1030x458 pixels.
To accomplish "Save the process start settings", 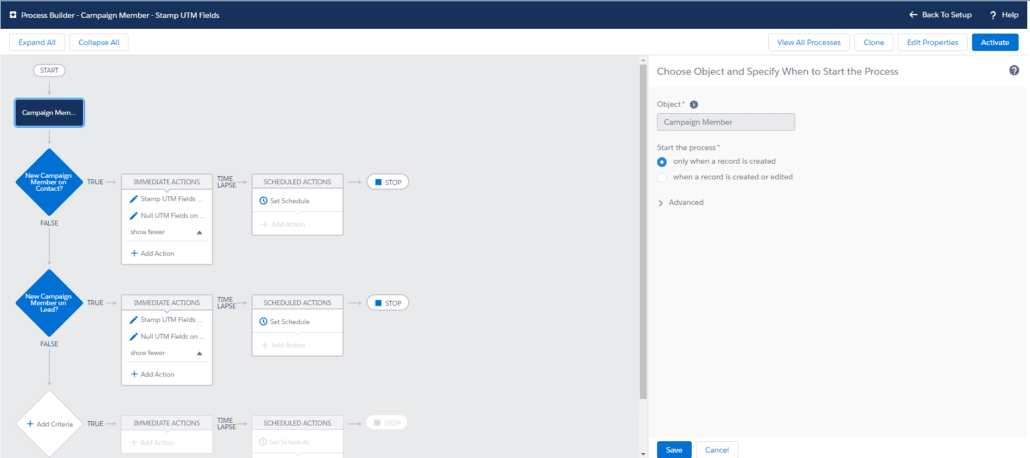I will (x=673, y=450).
